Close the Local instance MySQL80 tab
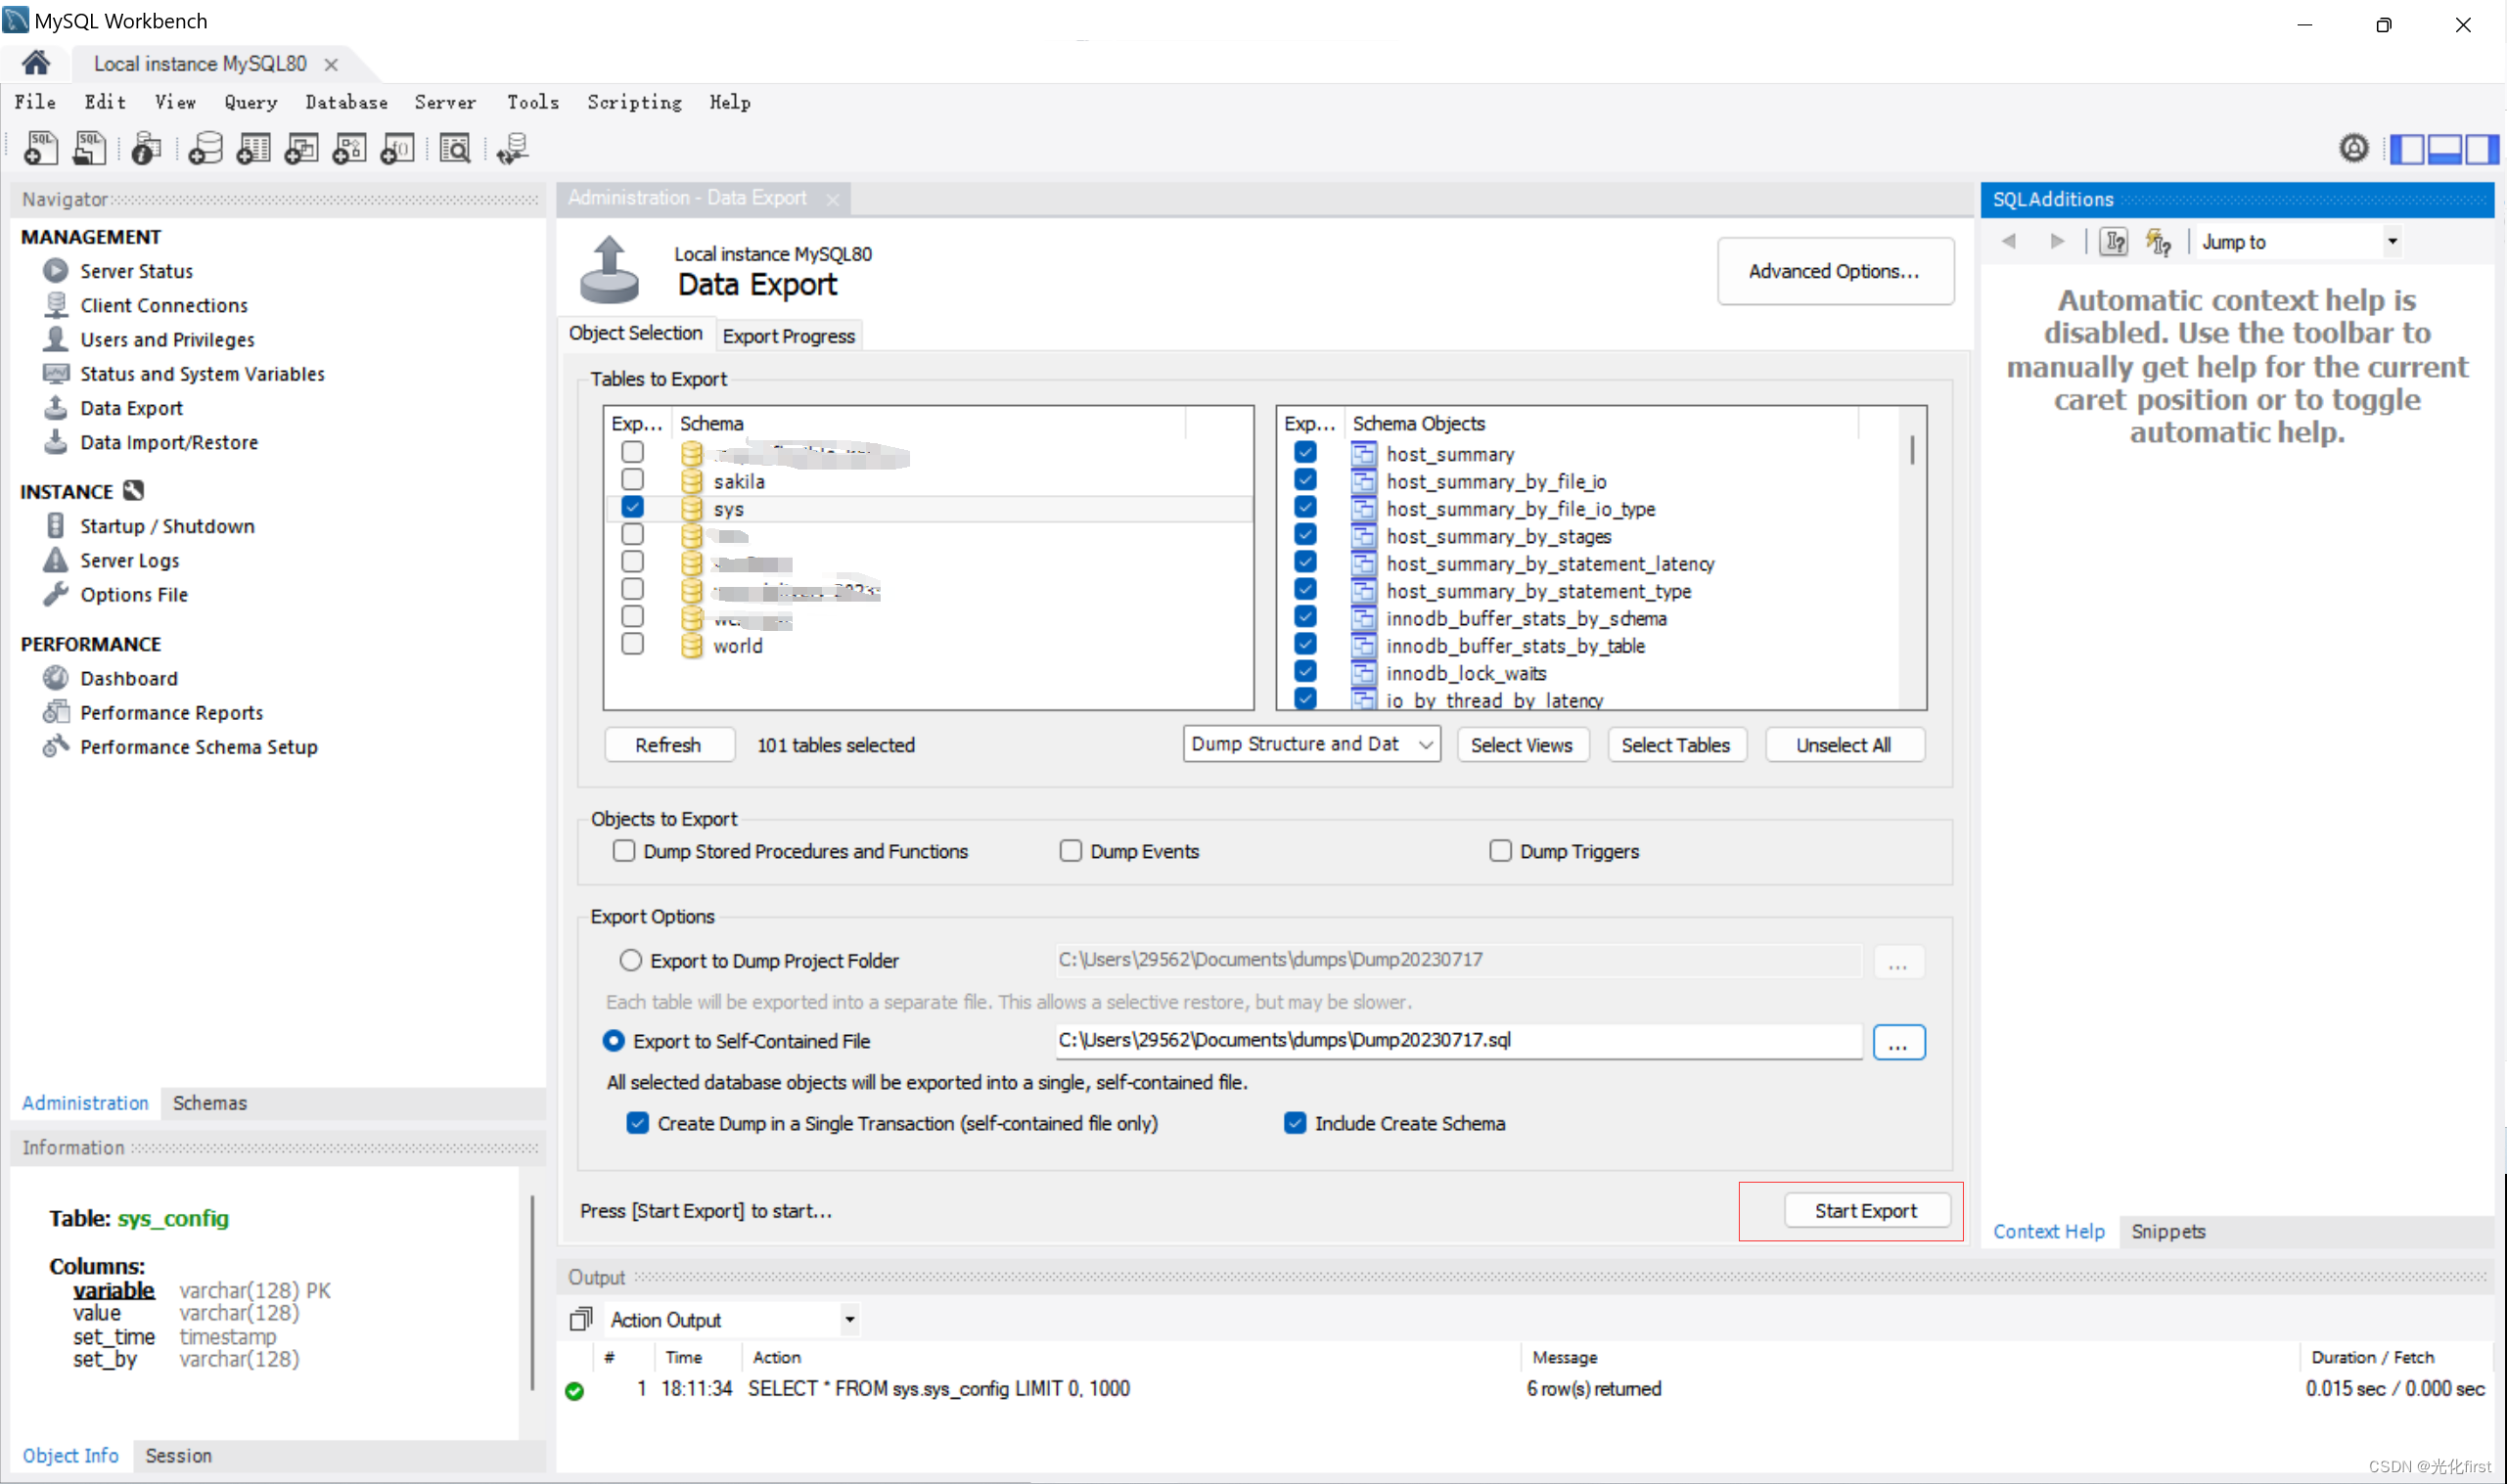This screenshot has height=1484, width=2507. pos(331,64)
